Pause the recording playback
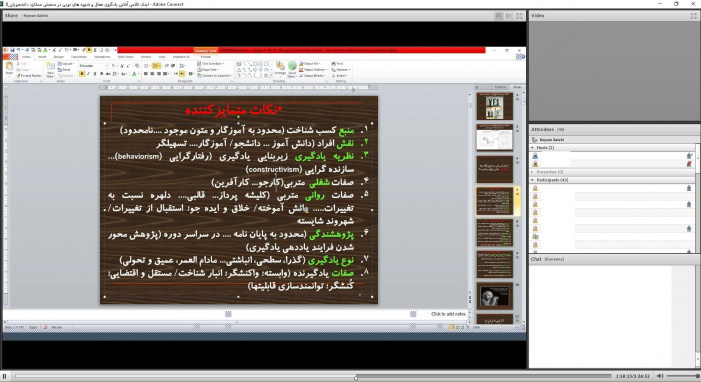The width and height of the screenshot is (701, 382). point(4,376)
